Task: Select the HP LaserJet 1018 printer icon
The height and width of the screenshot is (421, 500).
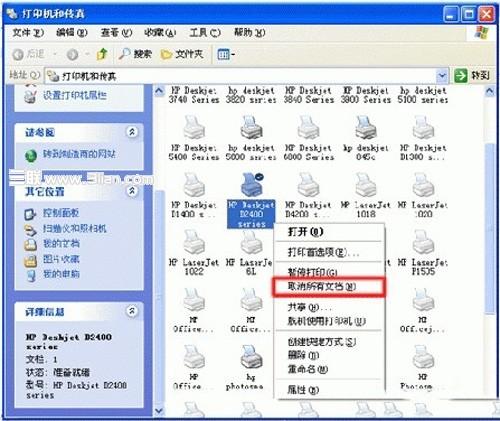Action: point(366,185)
